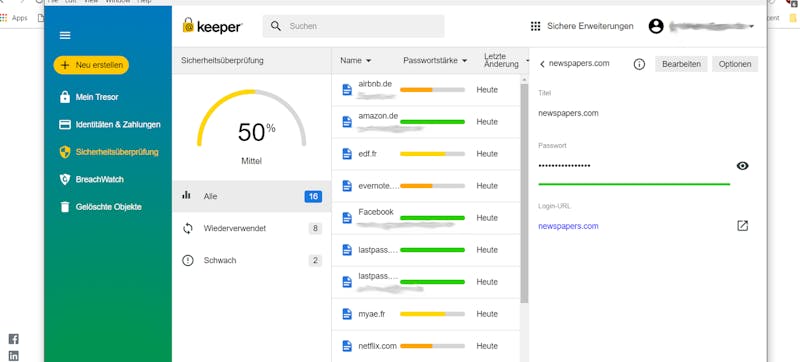Viewport: 800px width, 362px height.
Task: Select the myae.fr record name
Action: click(x=371, y=314)
